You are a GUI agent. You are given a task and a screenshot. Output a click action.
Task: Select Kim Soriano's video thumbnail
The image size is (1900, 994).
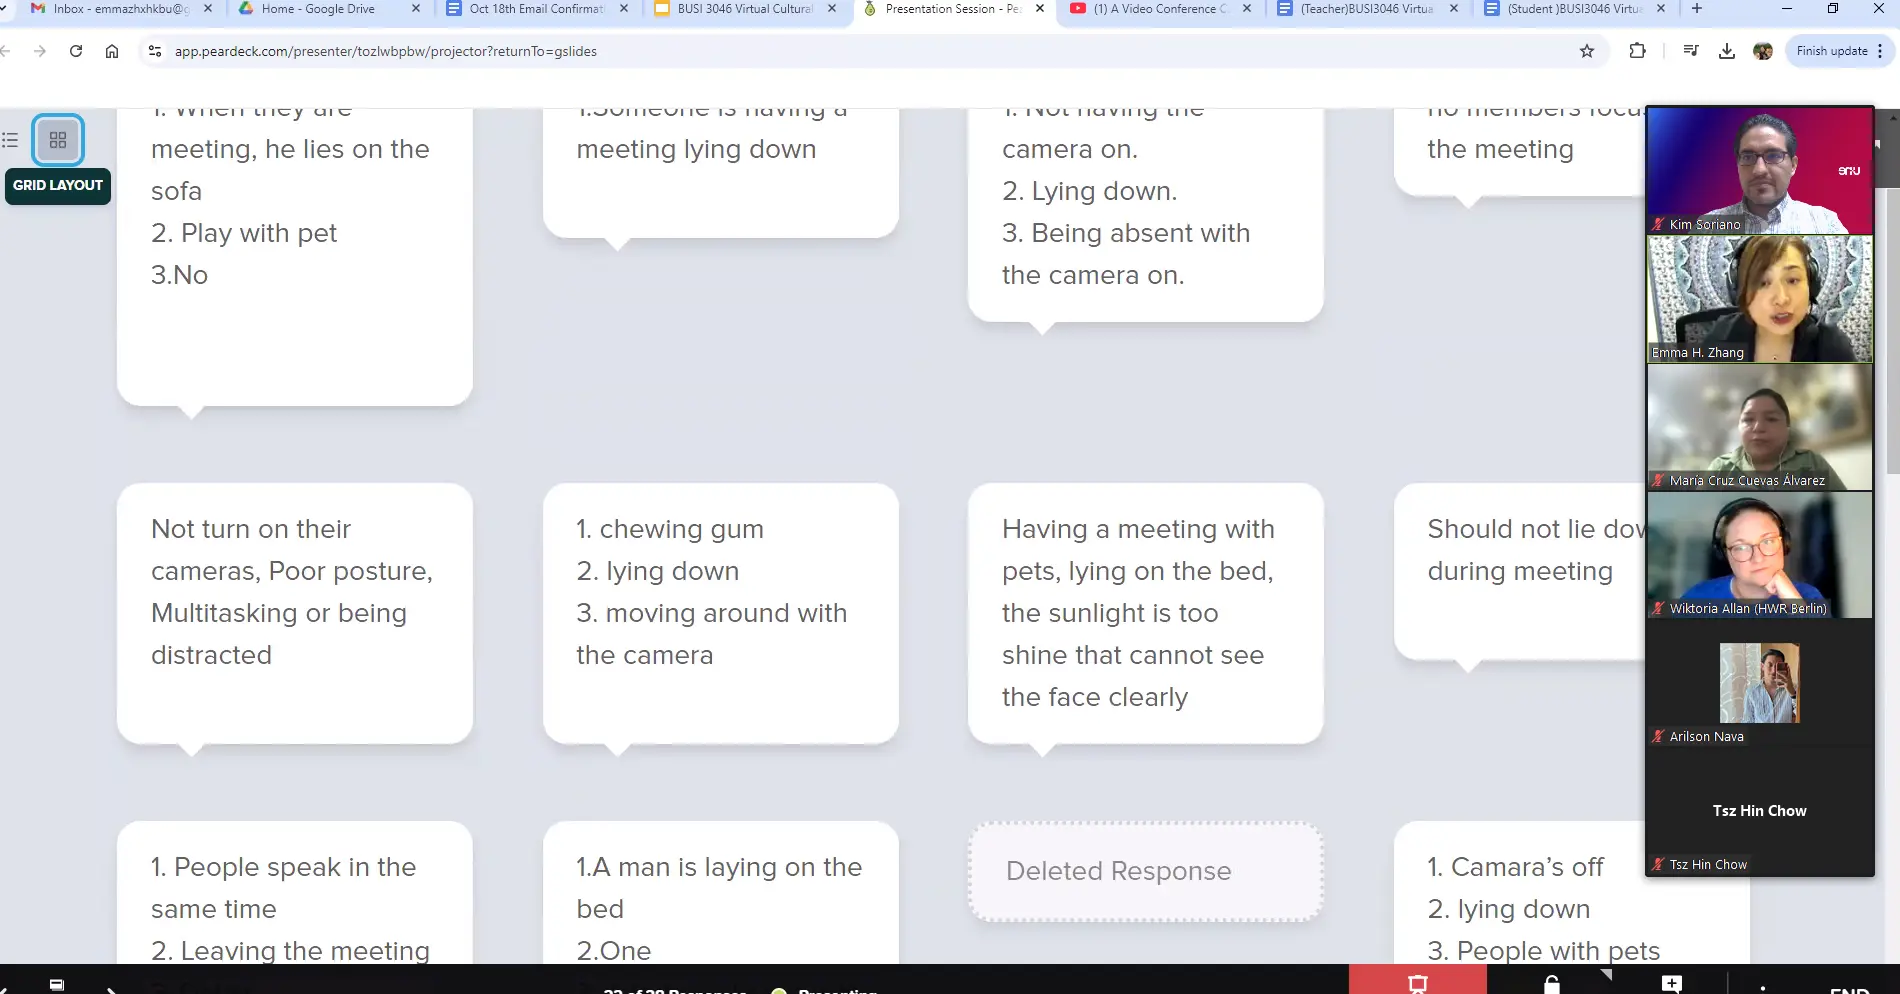tap(1759, 171)
